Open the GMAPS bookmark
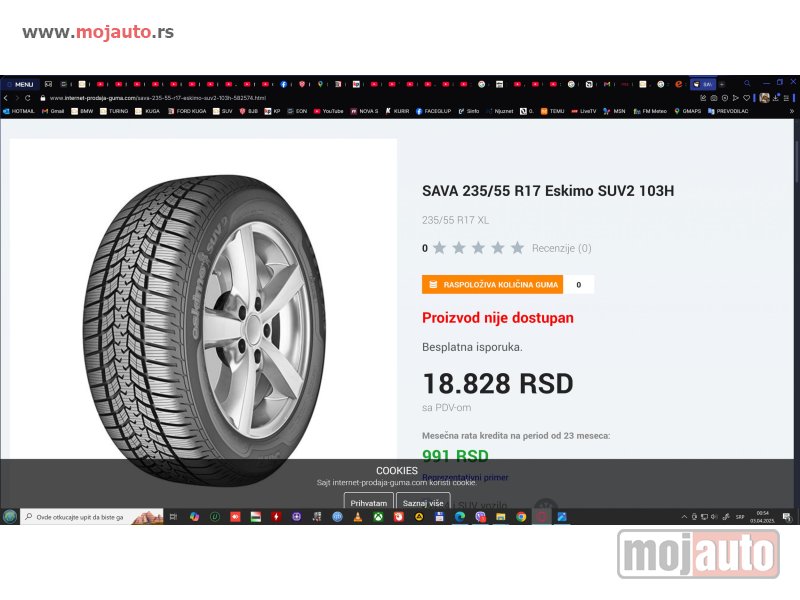This screenshot has height=600, width=800. (x=687, y=111)
